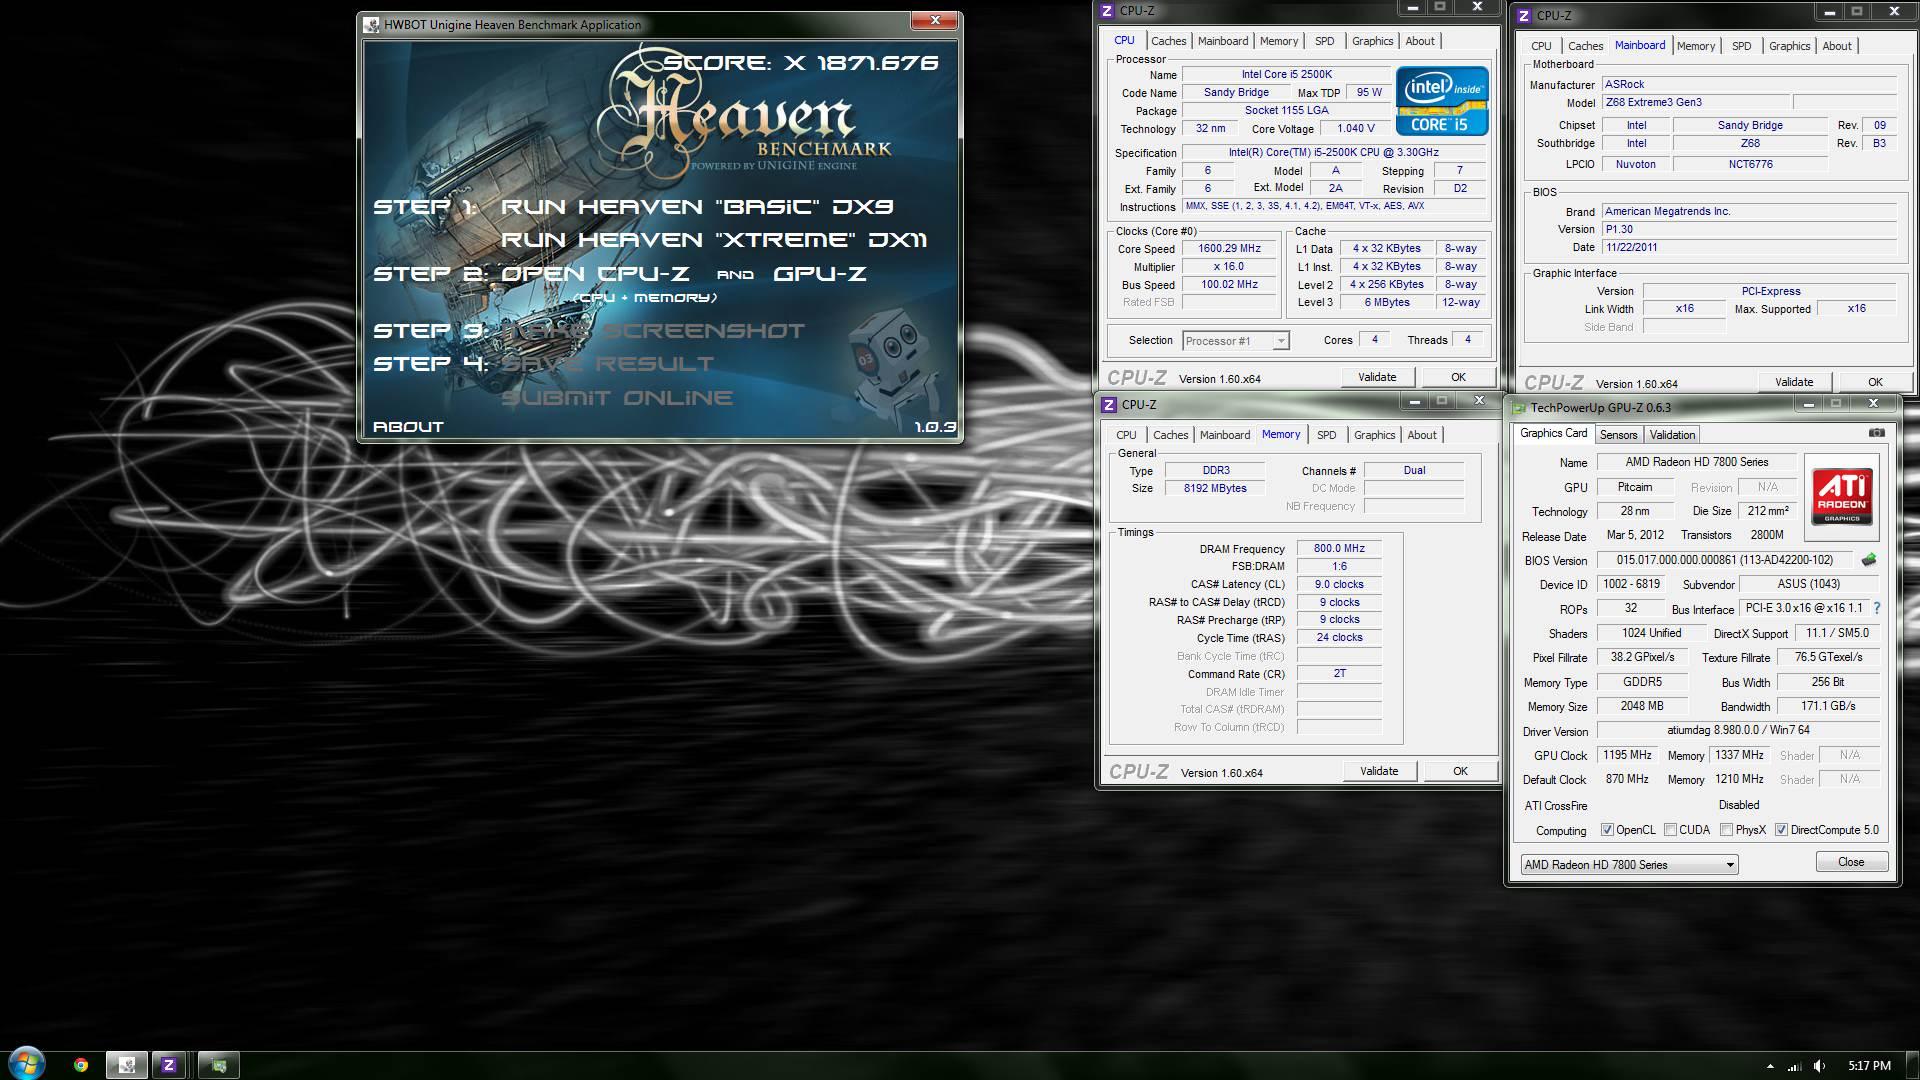Click the "Z68 Extreme3 Gen3" model value
This screenshot has height=1080, width=1920.
click(x=1695, y=102)
